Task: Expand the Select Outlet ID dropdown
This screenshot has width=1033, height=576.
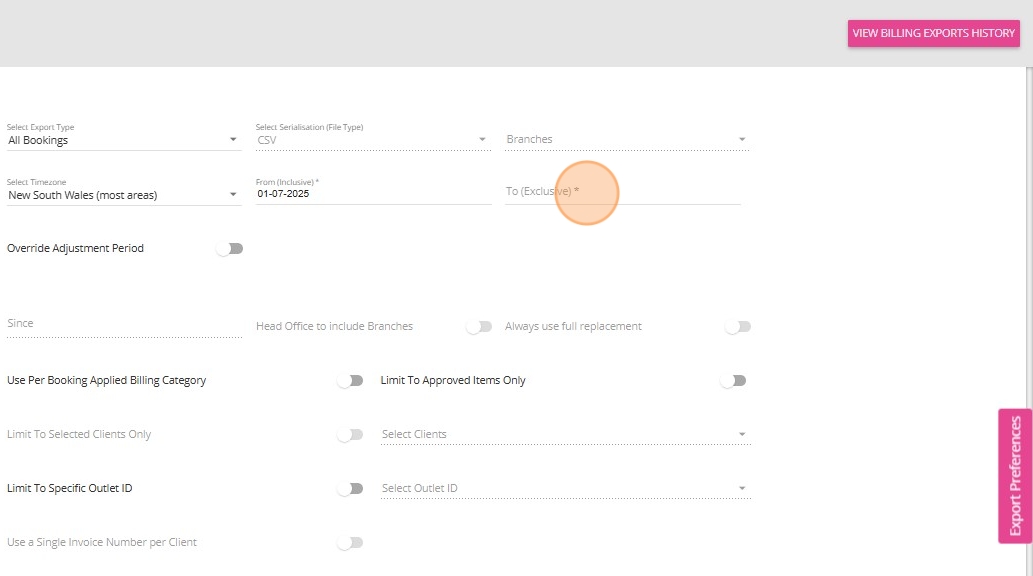Action: click(x=566, y=488)
